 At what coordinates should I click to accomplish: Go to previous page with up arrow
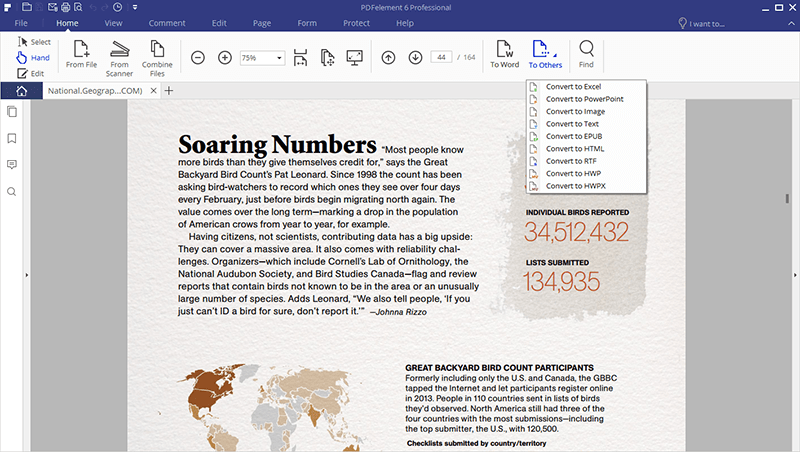coord(388,58)
